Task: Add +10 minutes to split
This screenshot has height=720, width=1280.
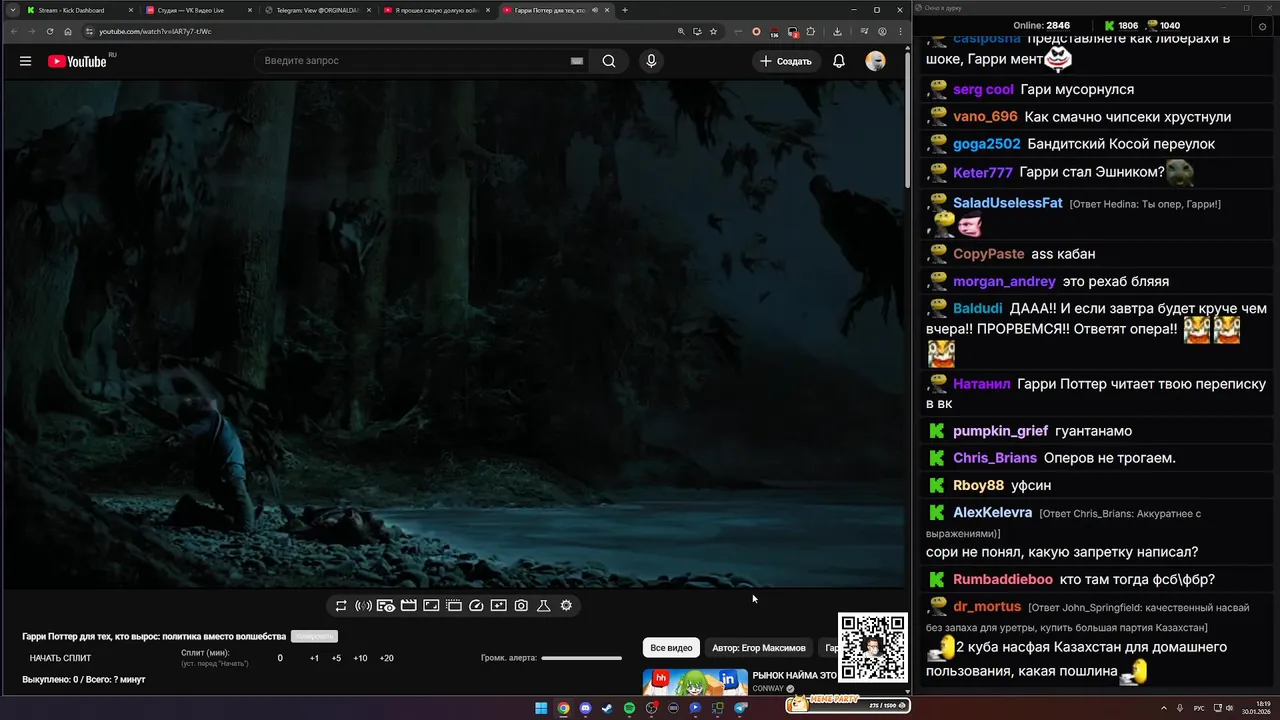Action: pos(360,658)
